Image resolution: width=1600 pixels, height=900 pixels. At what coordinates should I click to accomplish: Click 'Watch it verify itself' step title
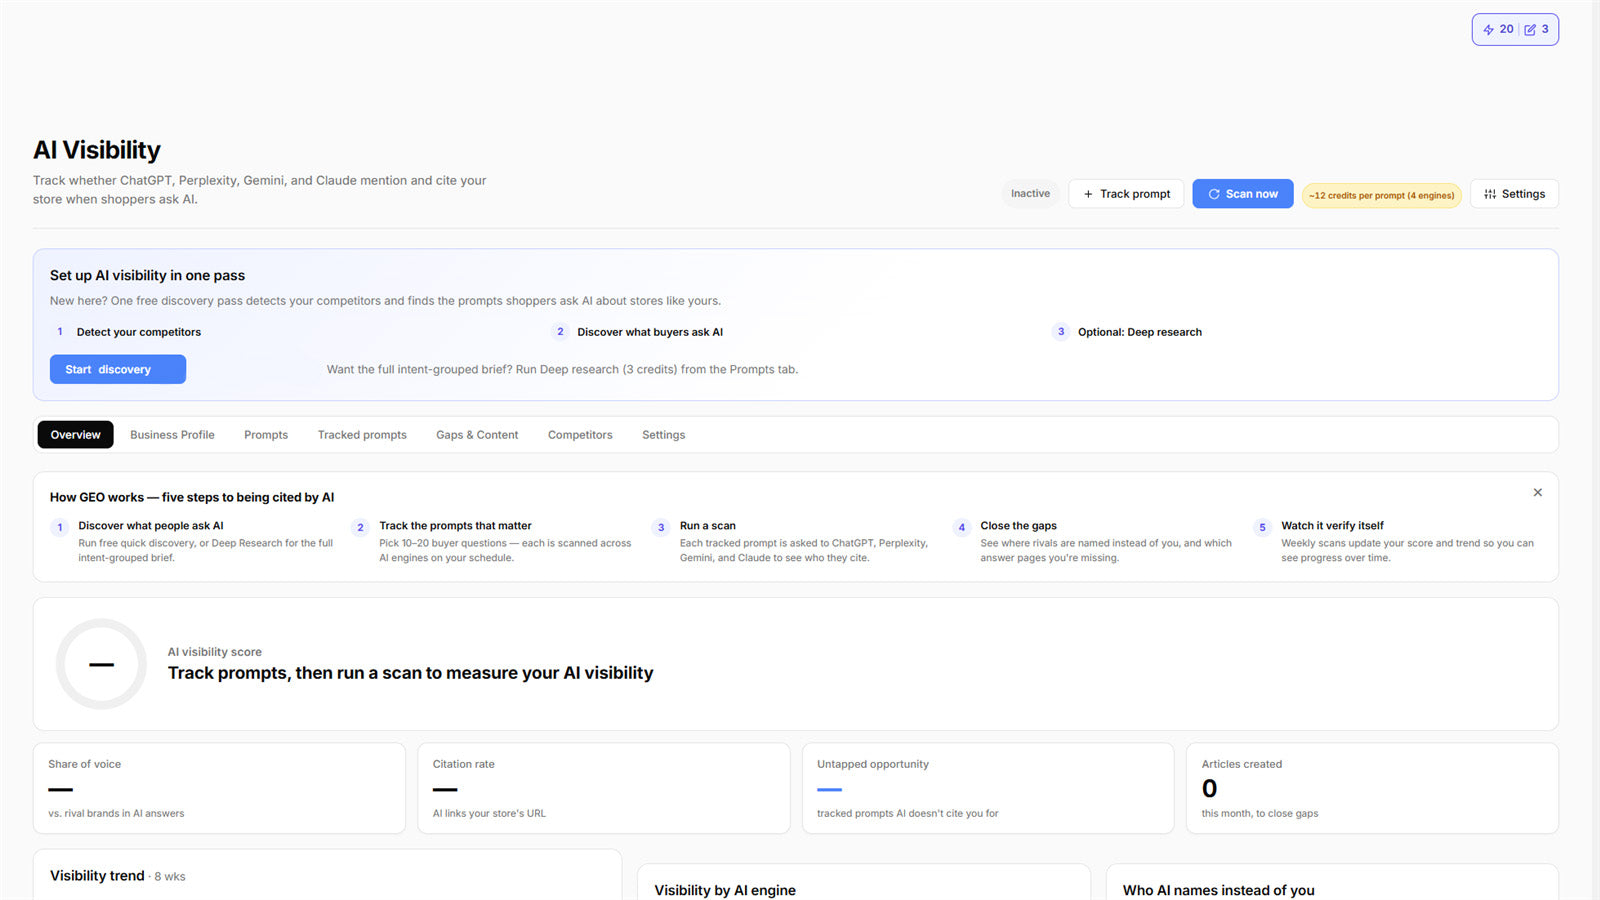click(x=1332, y=526)
